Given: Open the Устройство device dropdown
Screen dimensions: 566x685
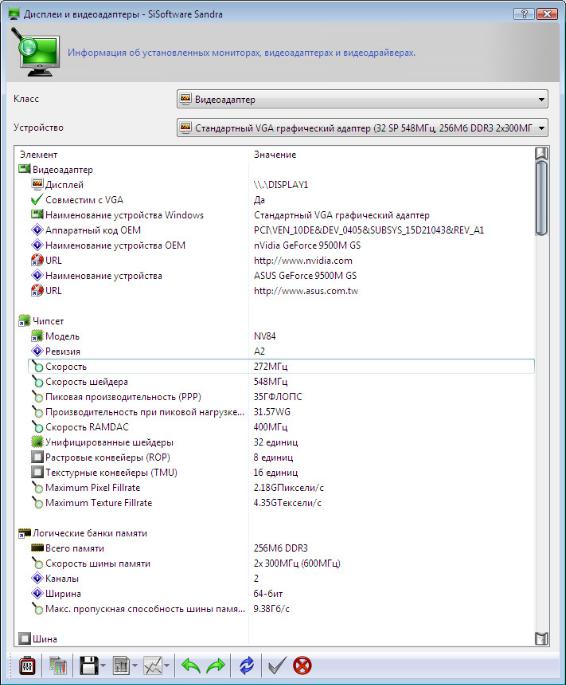Looking at the screenshot, I should [x=362, y=128].
